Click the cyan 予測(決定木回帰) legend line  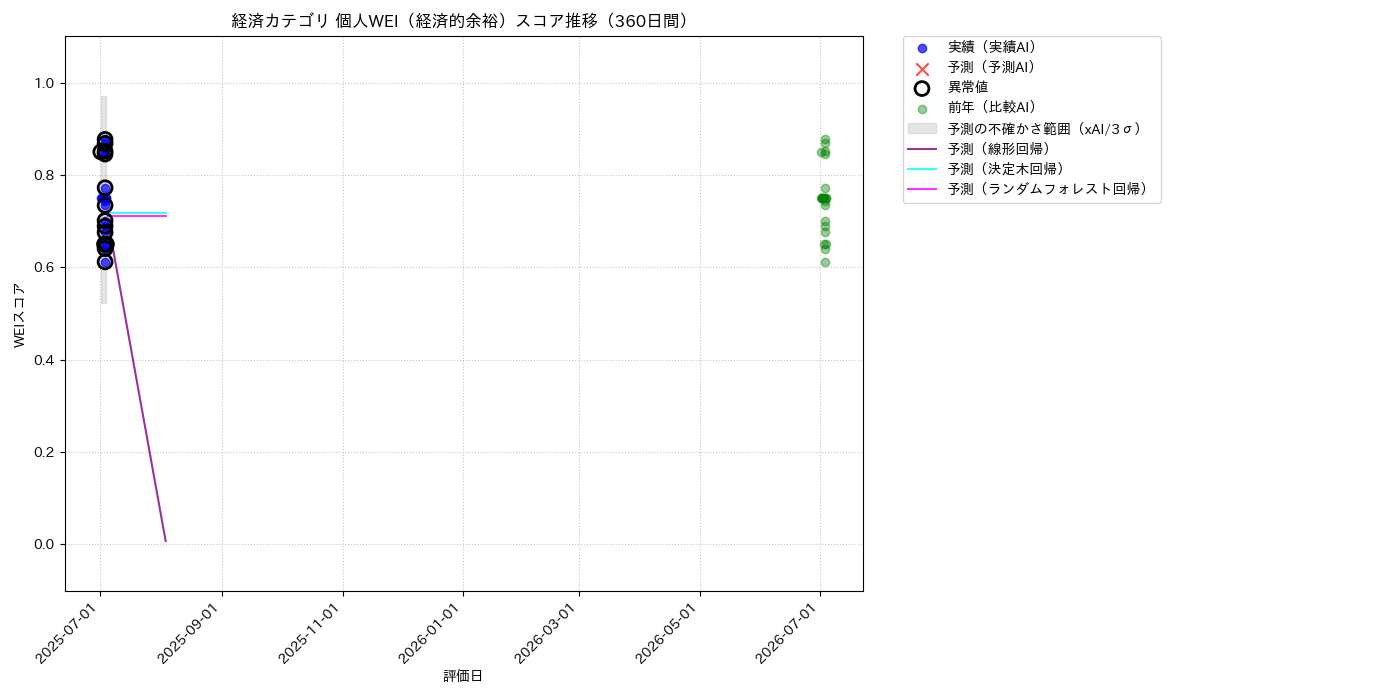[922, 169]
